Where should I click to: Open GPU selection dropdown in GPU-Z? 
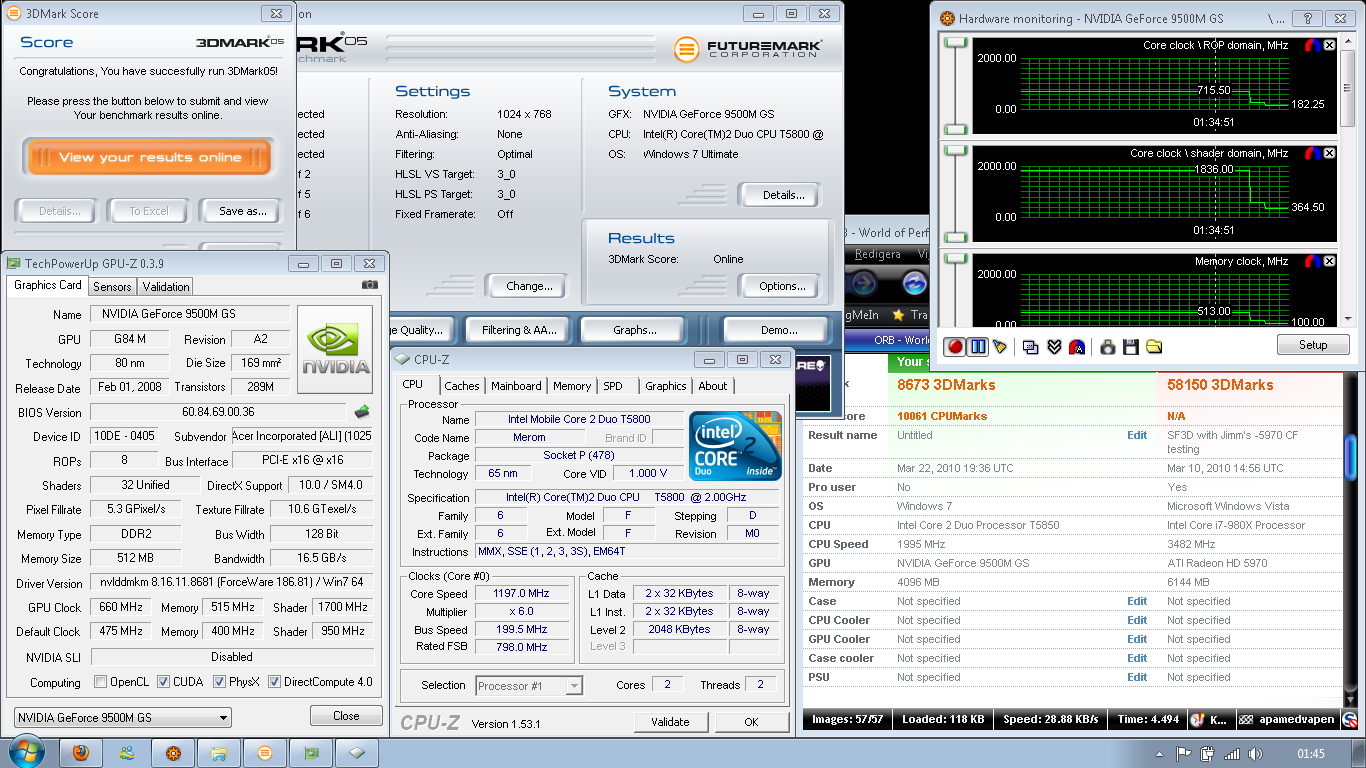pos(123,717)
